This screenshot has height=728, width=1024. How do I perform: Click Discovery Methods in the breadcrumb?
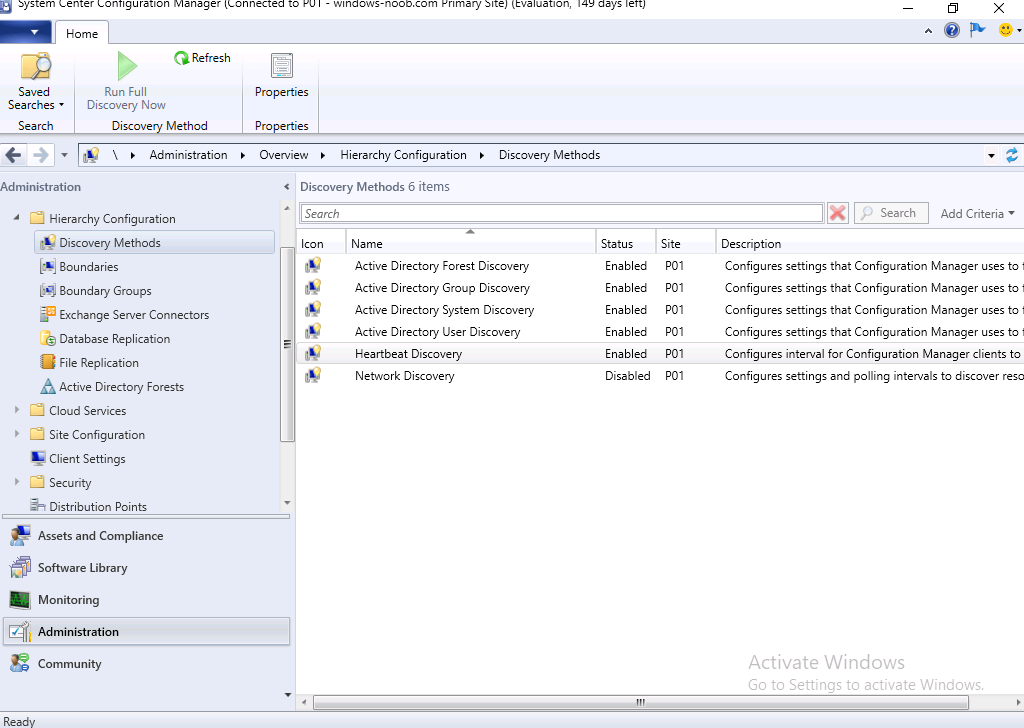549,155
